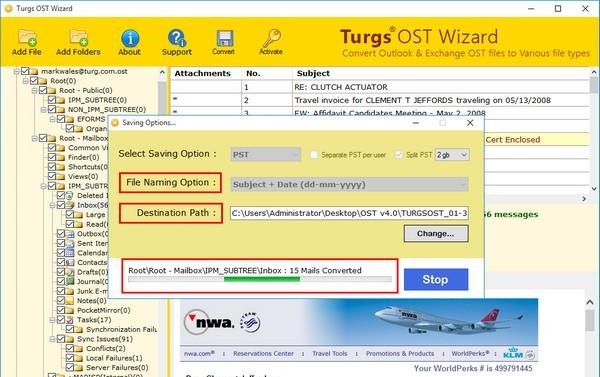Screen dimensions: 600x377
Task: Open the Select Saving Option PST dropdown
Action: (266, 155)
